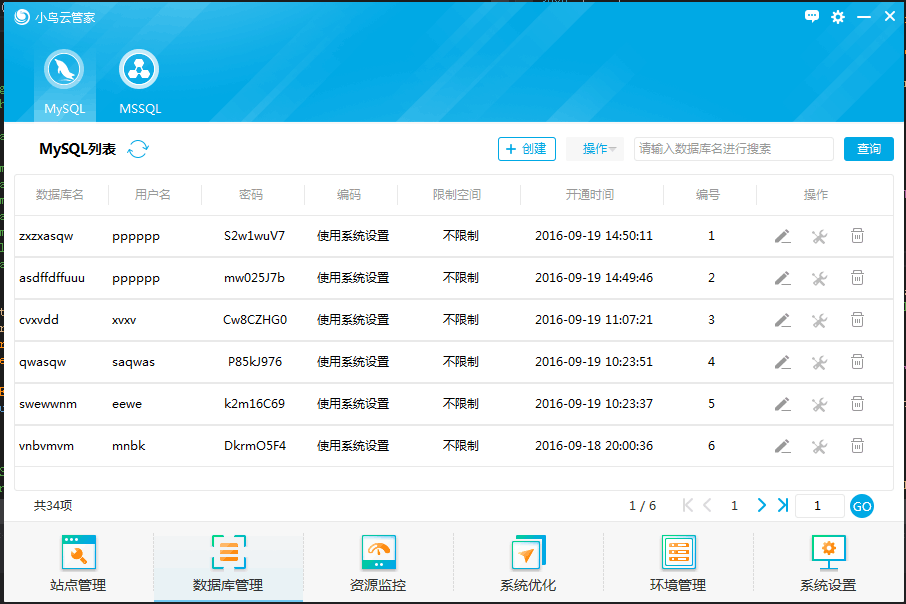This screenshot has width=906, height=604.
Task: Go to the next page of results
Action: pos(761,506)
